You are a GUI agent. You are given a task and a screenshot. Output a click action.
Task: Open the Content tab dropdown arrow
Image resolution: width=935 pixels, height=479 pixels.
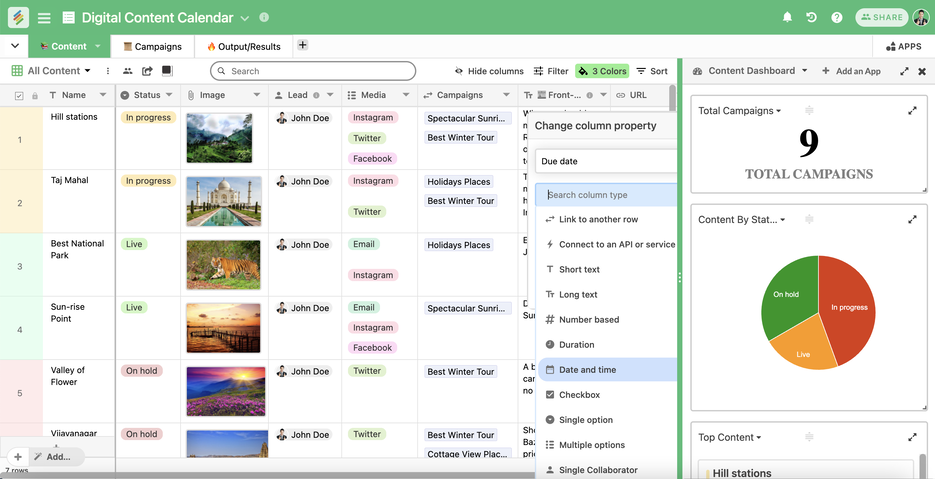point(98,46)
